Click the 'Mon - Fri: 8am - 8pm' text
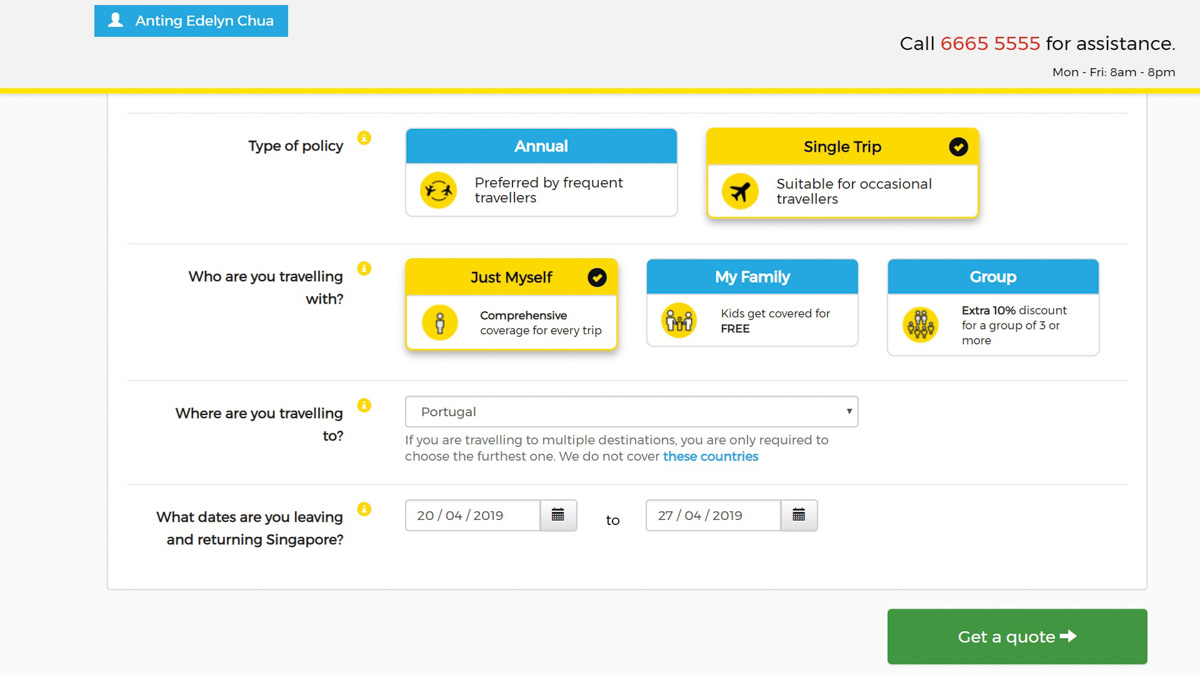1200x675 pixels. click(x=1113, y=72)
